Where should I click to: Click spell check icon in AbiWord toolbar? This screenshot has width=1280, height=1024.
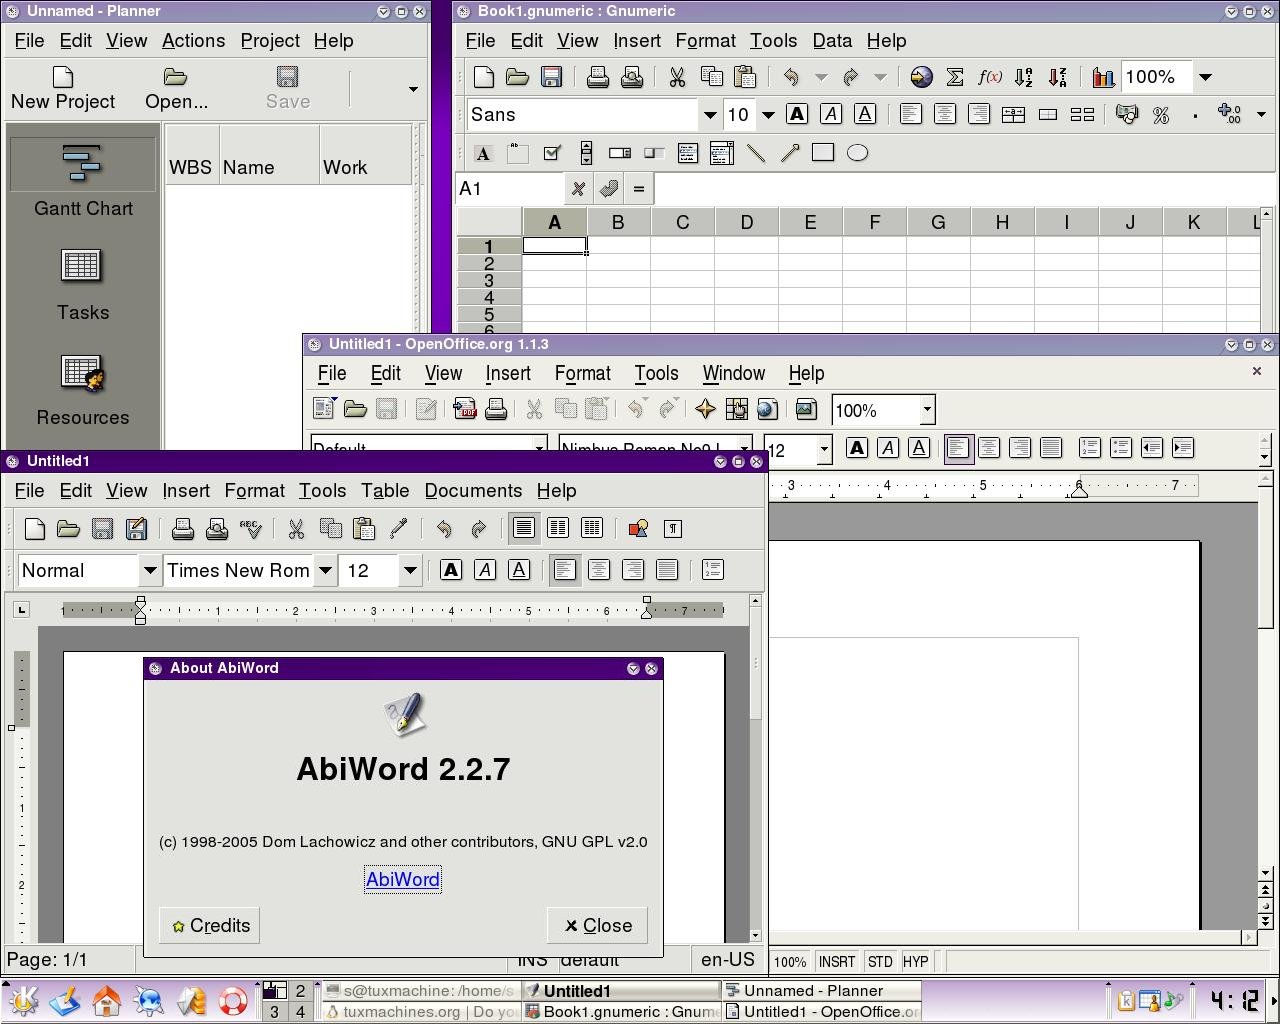pos(251,529)
